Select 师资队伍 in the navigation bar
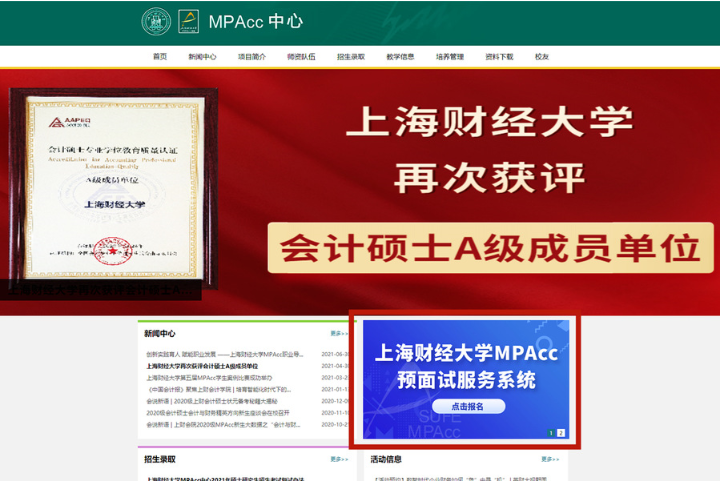721x484 pixels. point(301,57)
